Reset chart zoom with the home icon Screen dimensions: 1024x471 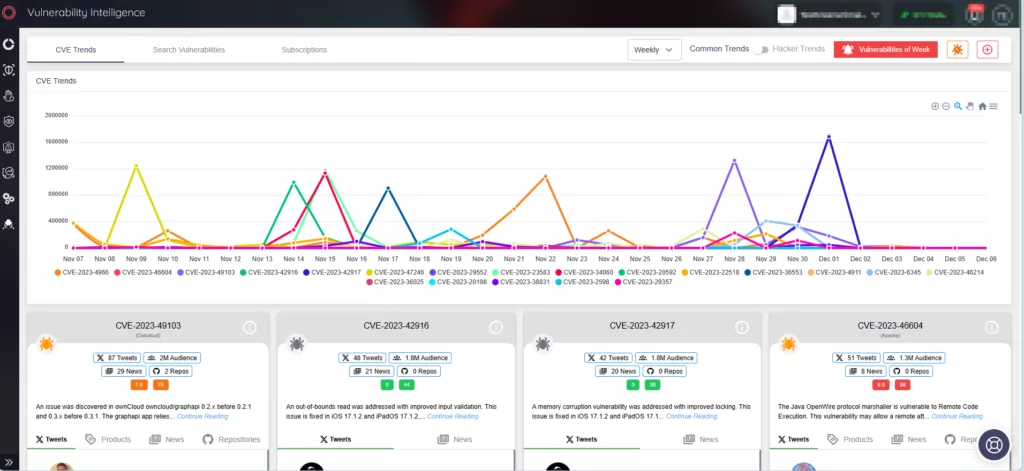point(982,106)
